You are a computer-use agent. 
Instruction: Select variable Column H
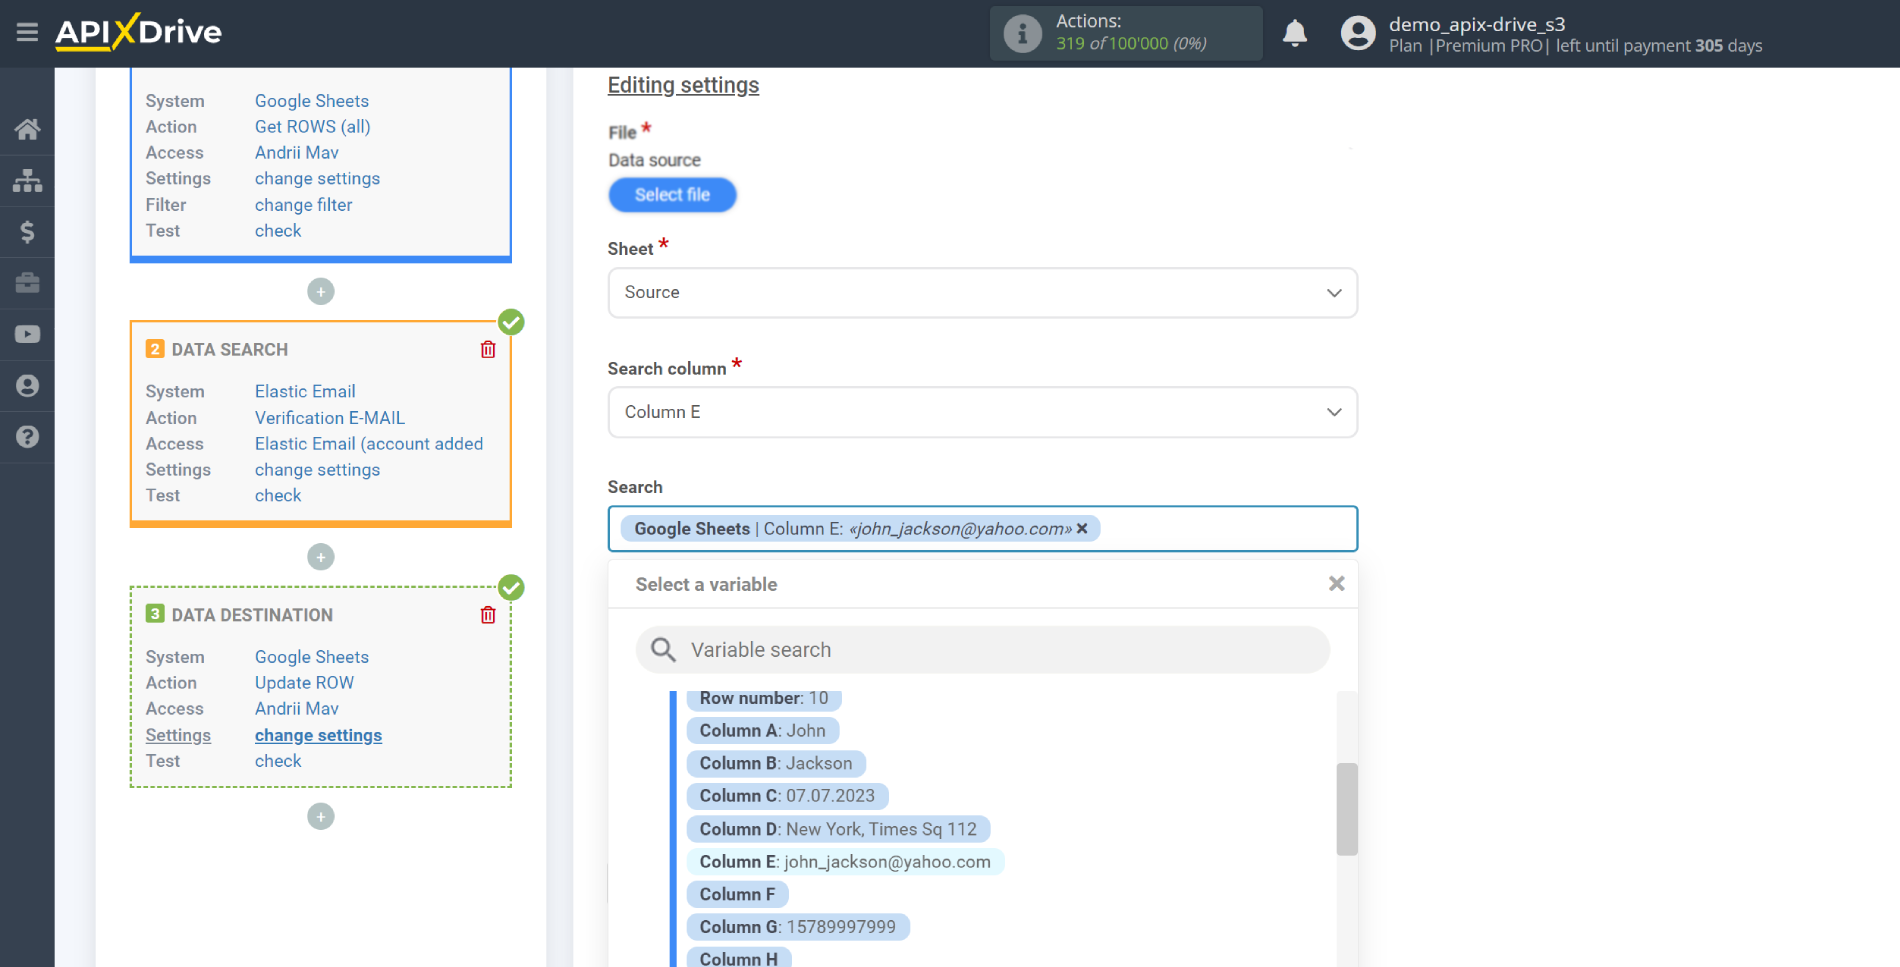pos(739,959)
